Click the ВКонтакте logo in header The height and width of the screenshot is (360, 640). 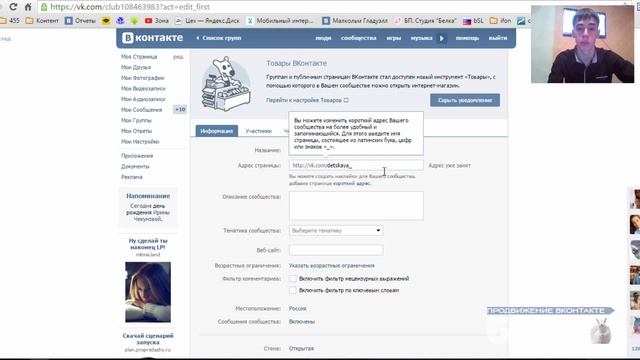(153, 38)
